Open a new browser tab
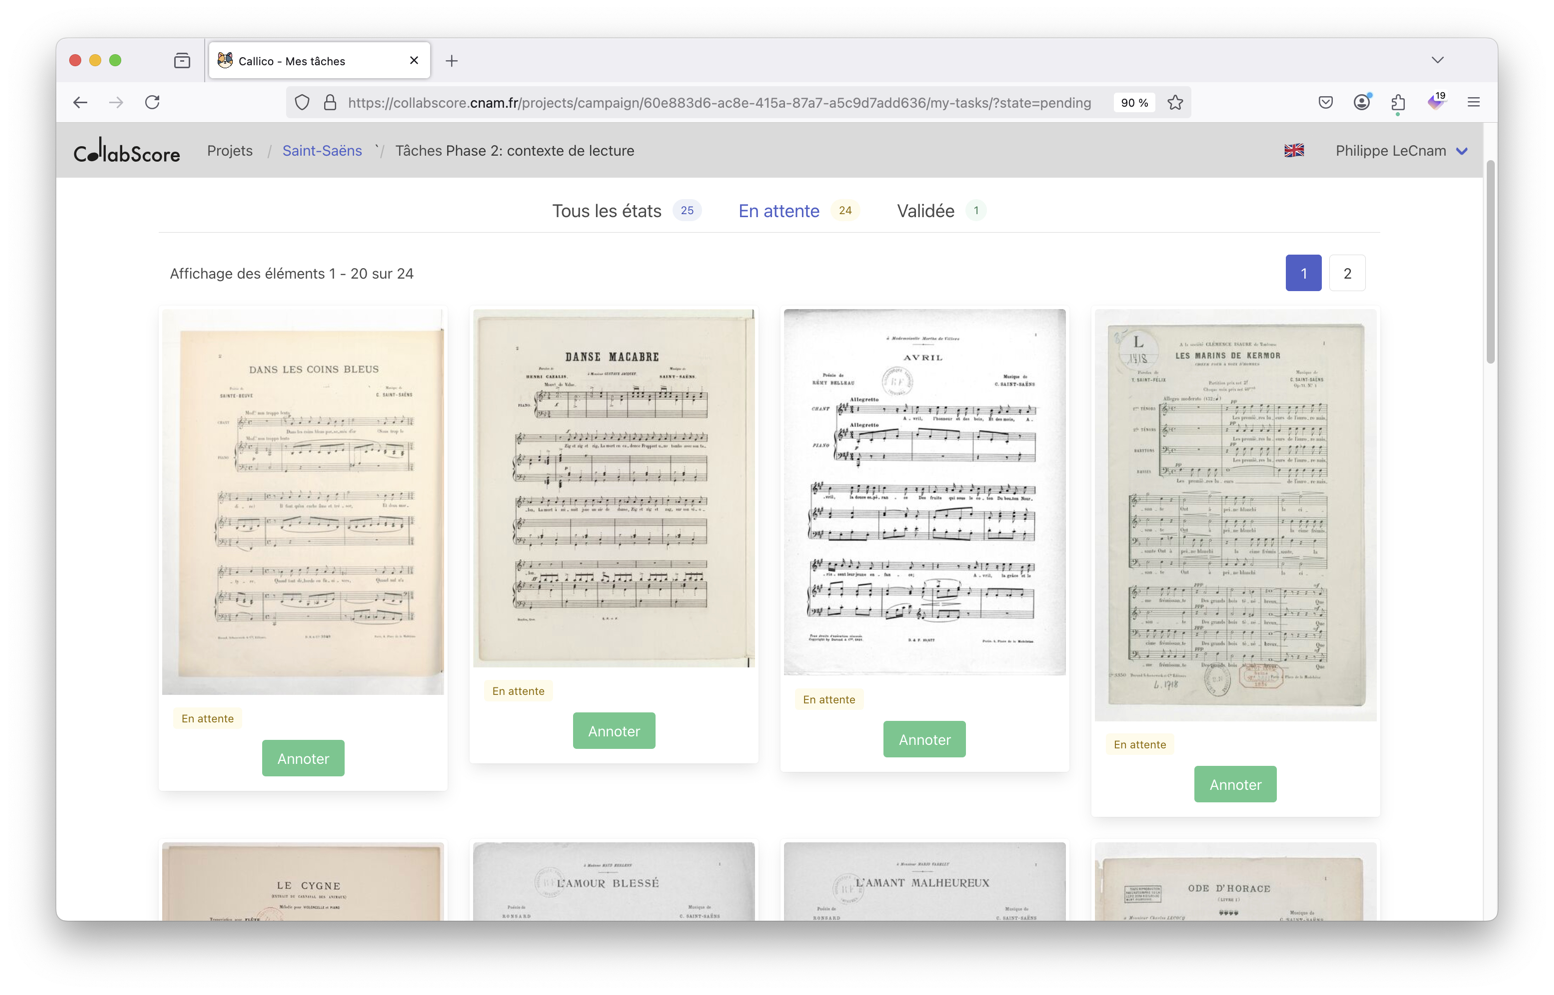 (452, 61)
